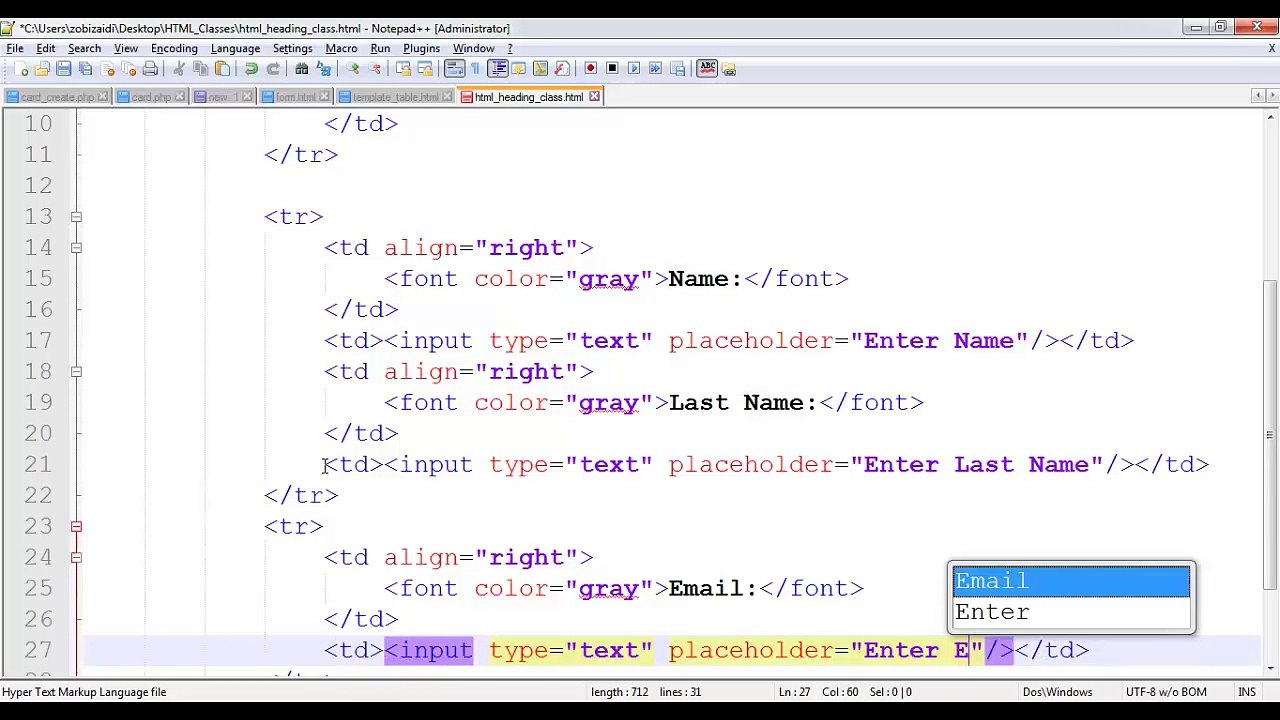Open the Encoding menu
Screen dimensions: 1280x720
tap(174, 48)
